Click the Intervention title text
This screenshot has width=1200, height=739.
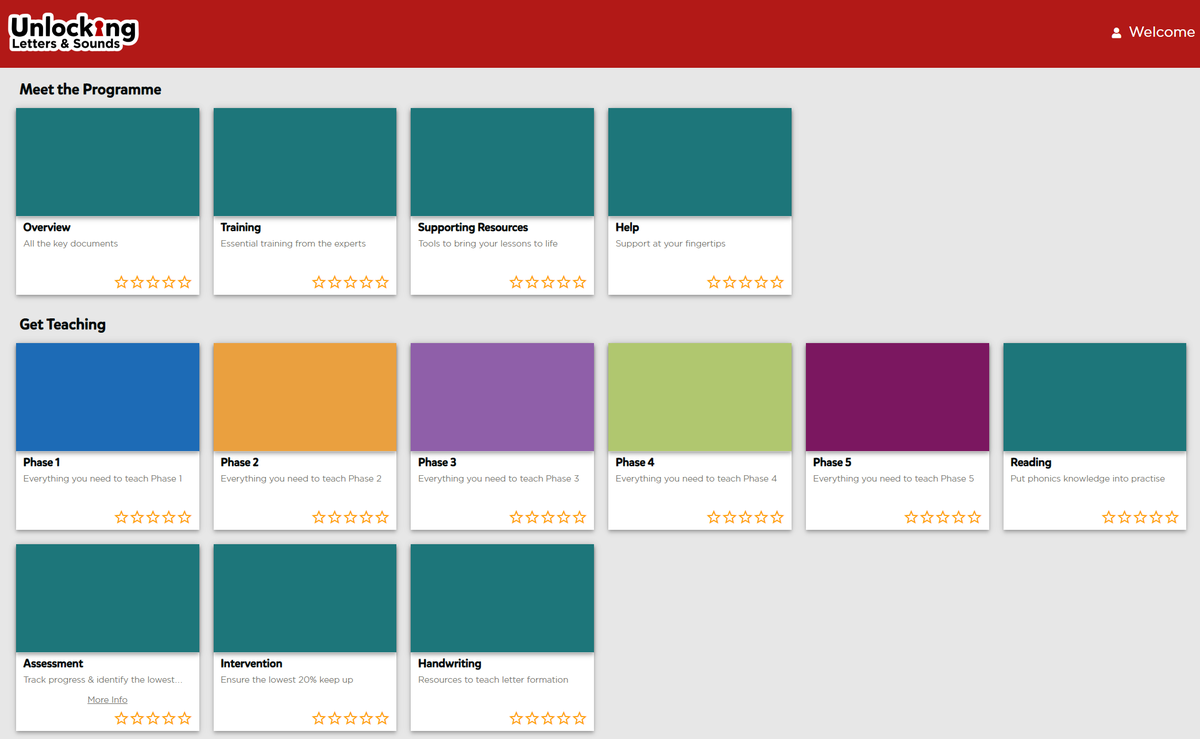[252, 664]
